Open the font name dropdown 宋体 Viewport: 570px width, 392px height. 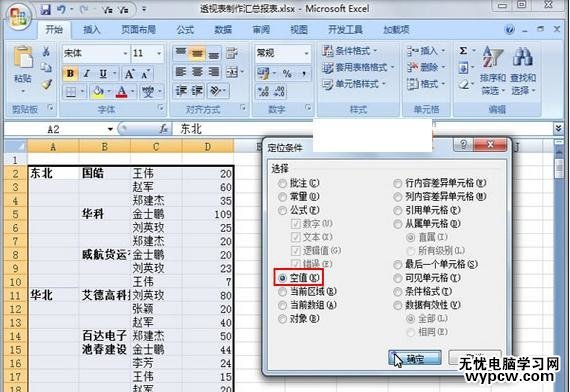125,53
